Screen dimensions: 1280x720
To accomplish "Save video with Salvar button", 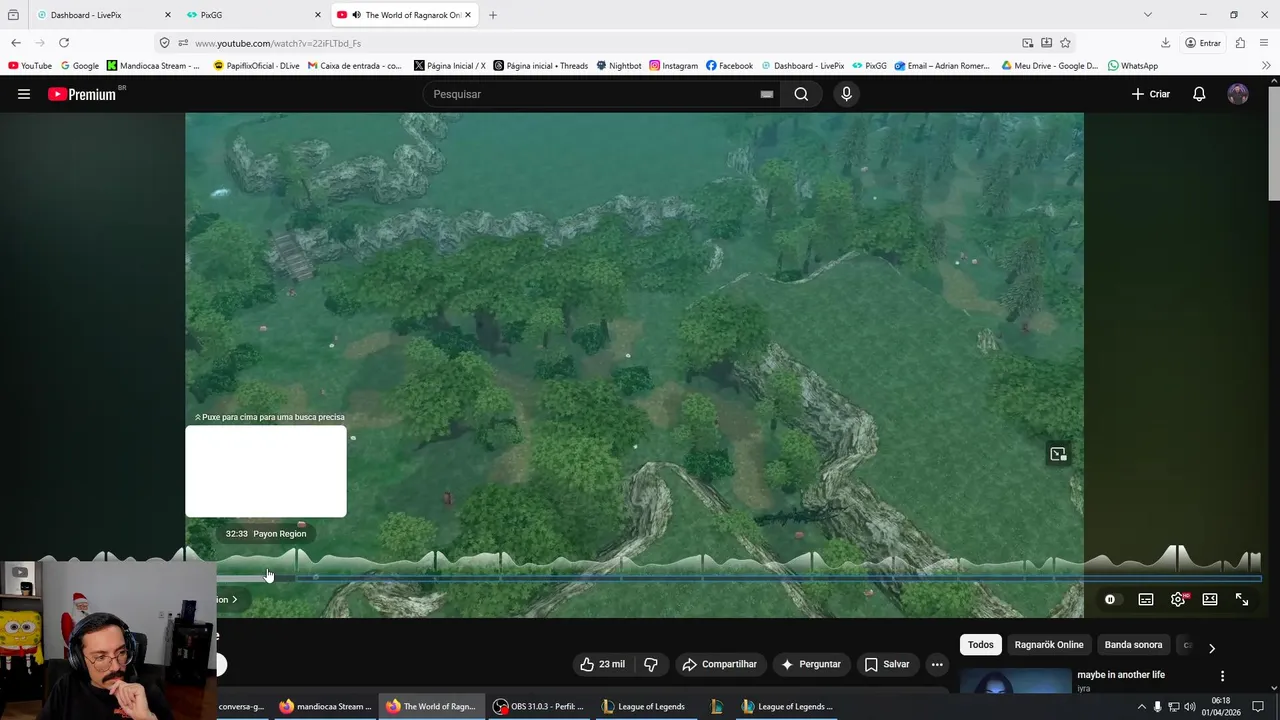I will (x=886, y=664).
